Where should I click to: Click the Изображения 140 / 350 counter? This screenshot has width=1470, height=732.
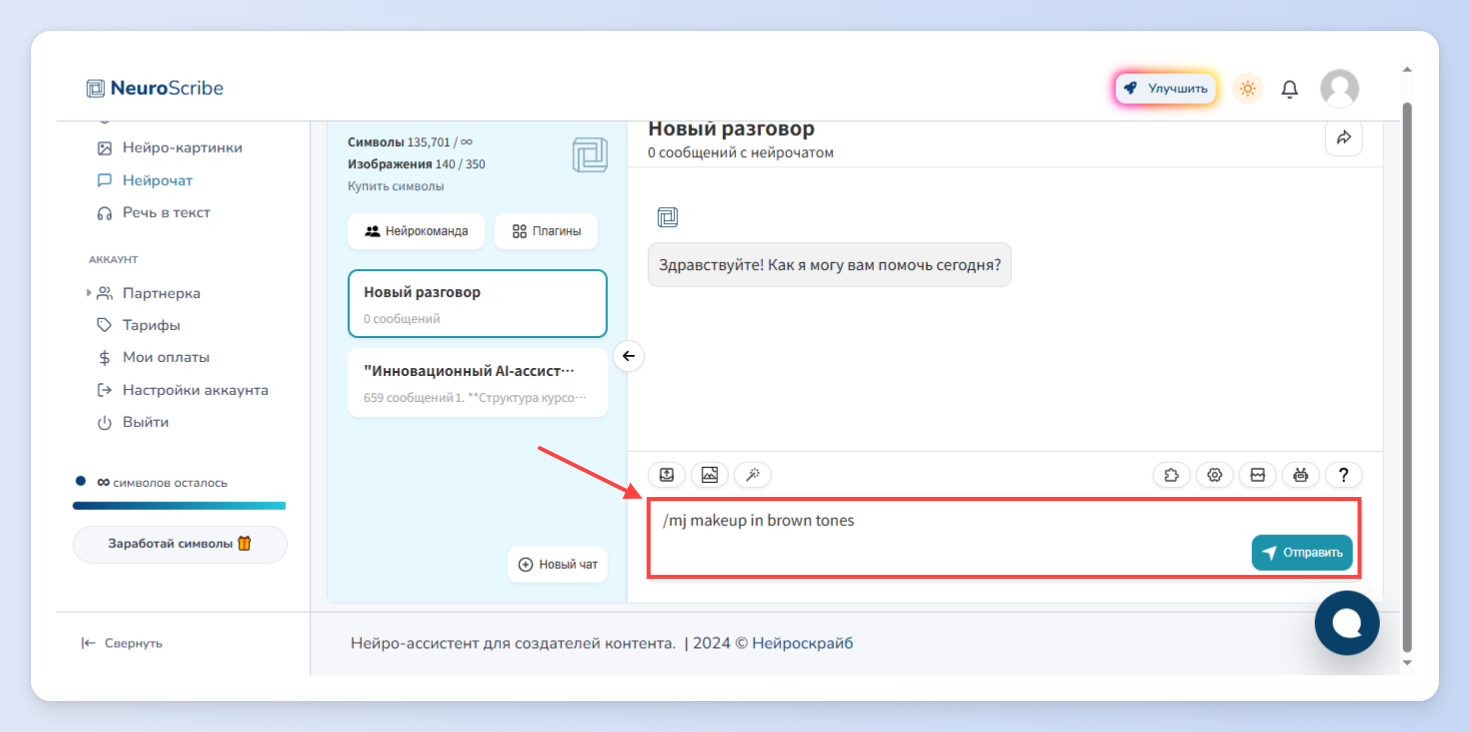(x=417, y=164)
